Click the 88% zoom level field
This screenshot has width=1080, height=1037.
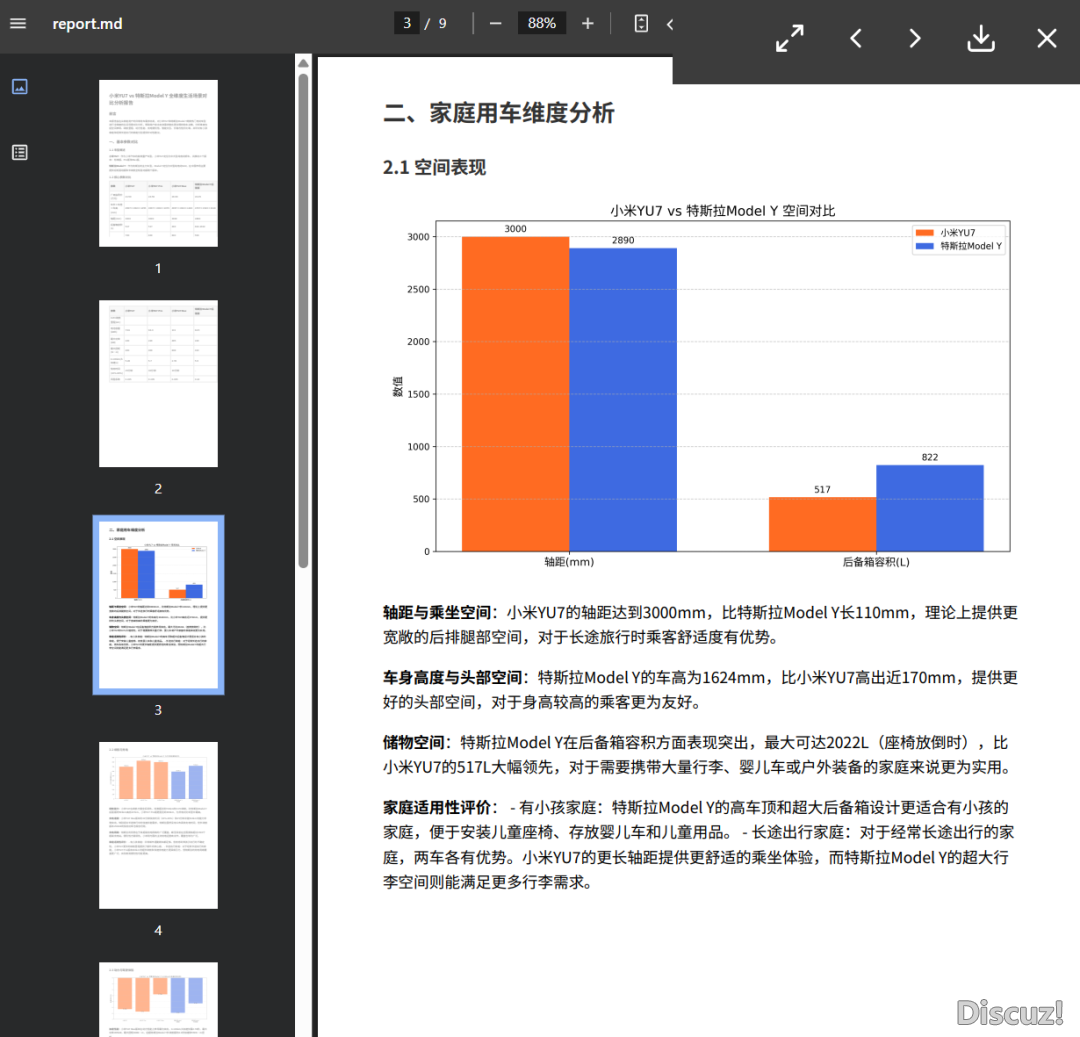[542, 23]
